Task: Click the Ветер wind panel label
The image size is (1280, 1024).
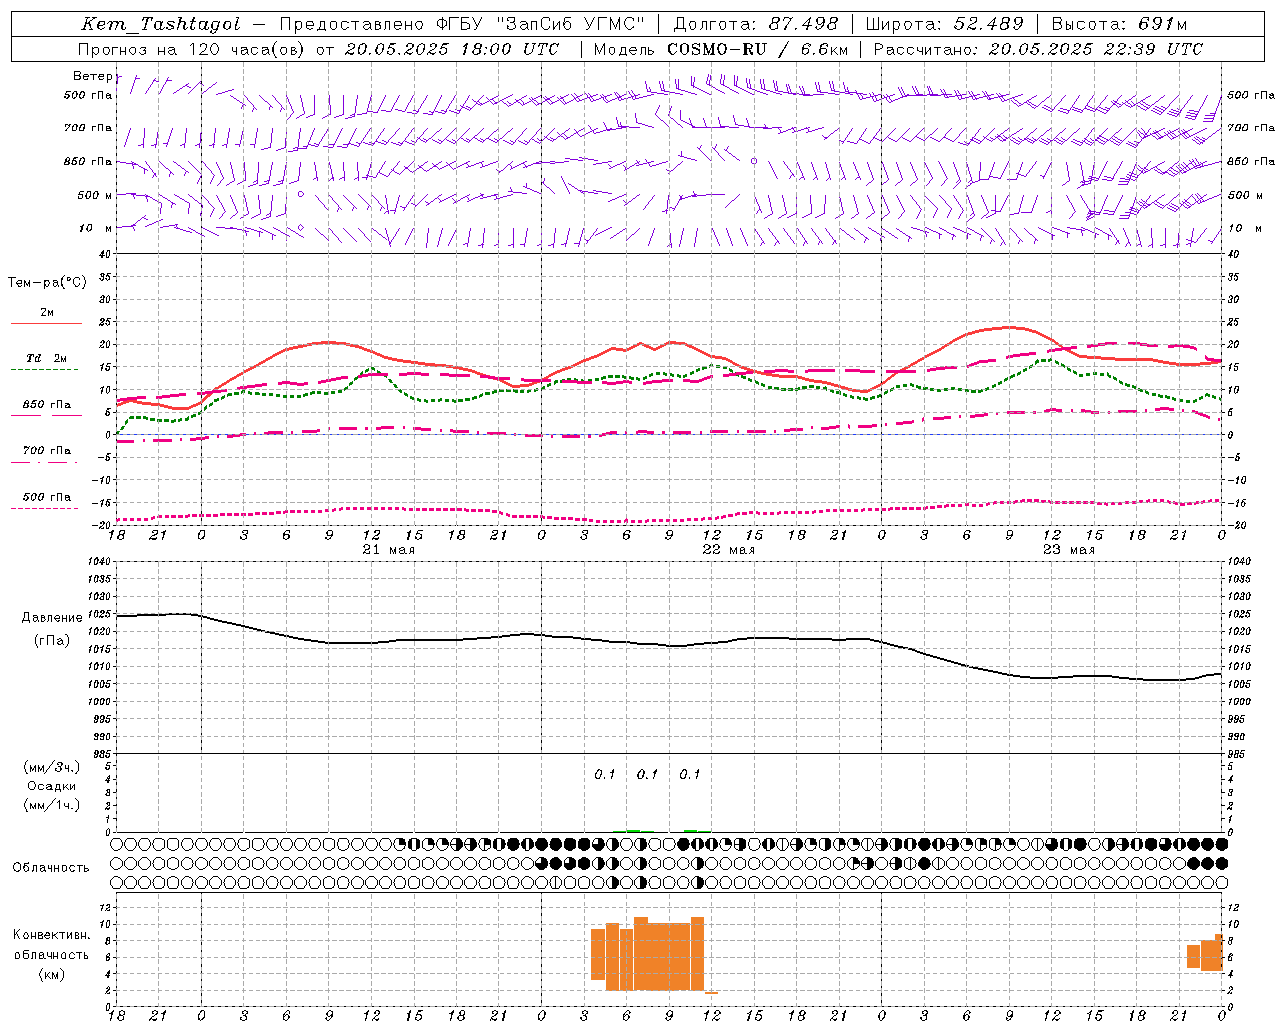Action: coord(92,76)
